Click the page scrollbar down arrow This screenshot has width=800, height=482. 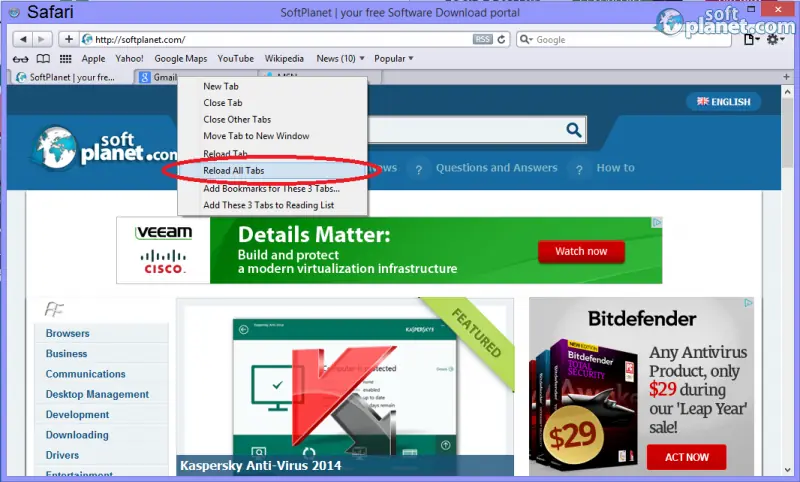pyautogui.click(x=787, y=470)
